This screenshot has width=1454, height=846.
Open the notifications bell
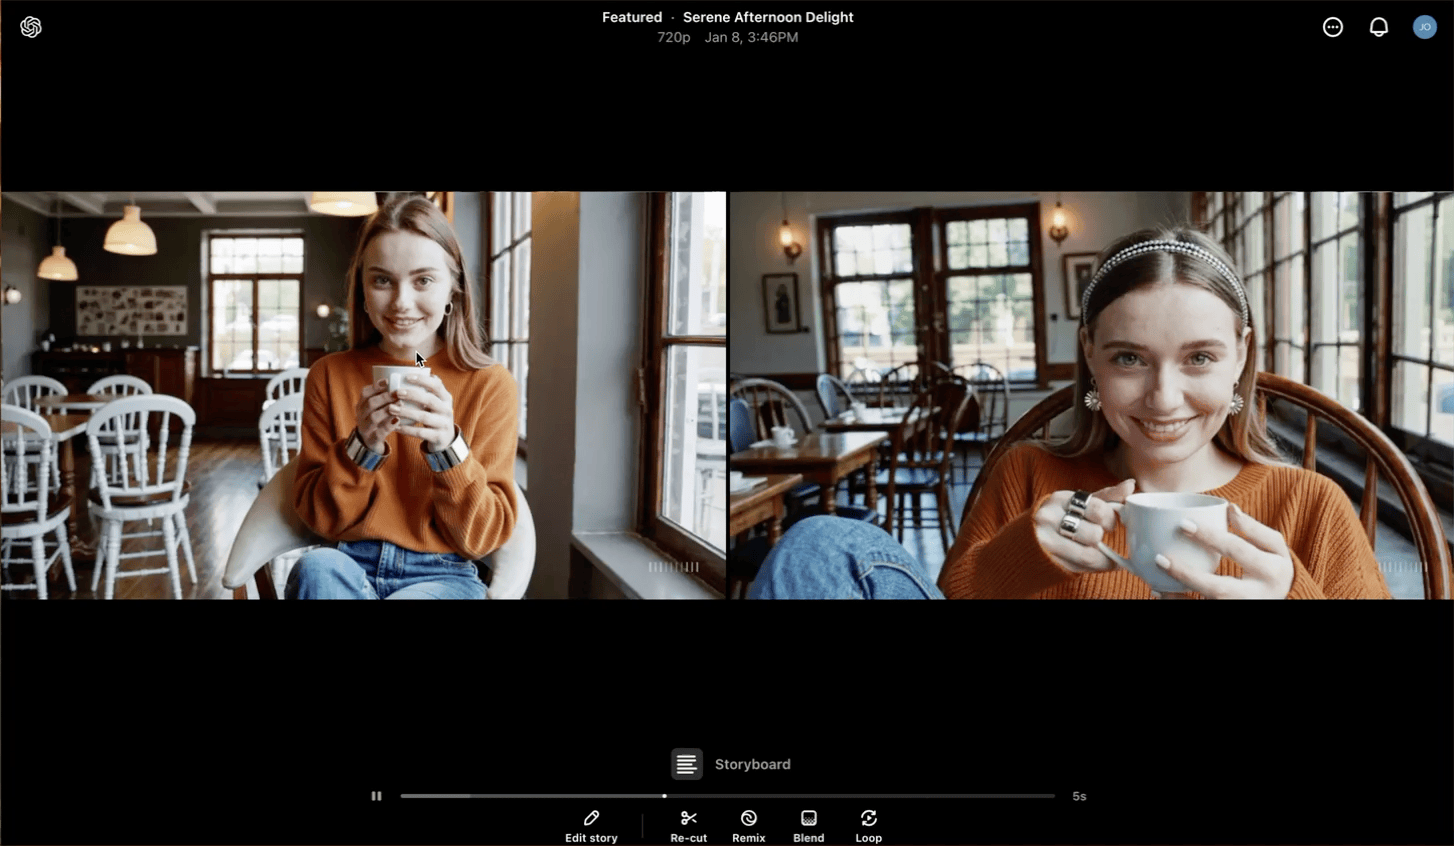tap(1379, 27)
